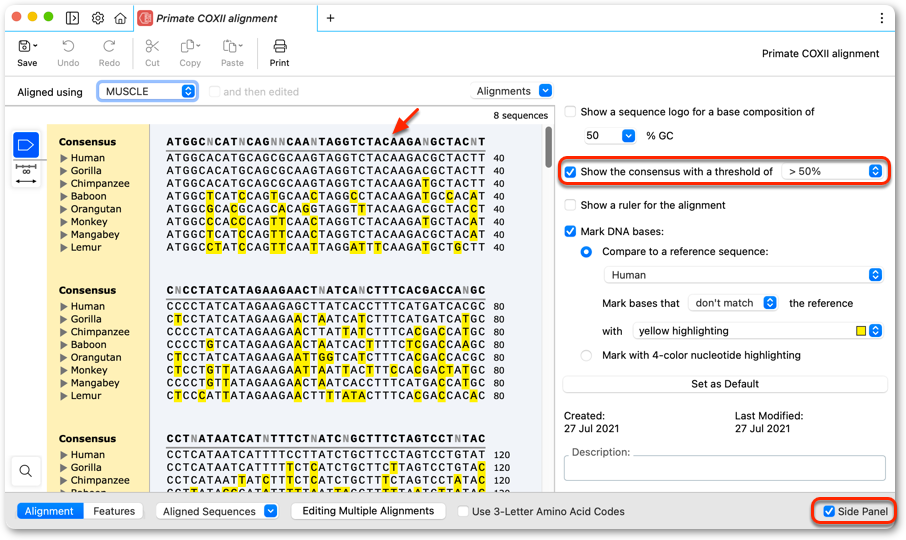Switch to the Features tab

point(114,511)
